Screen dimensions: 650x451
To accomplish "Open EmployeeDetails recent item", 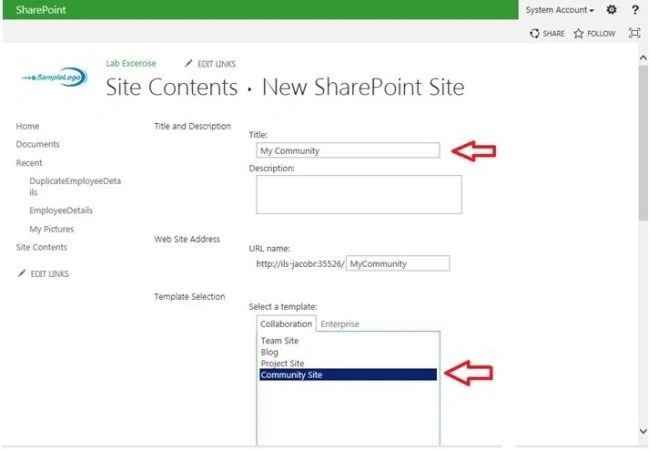I will (61, 210).
